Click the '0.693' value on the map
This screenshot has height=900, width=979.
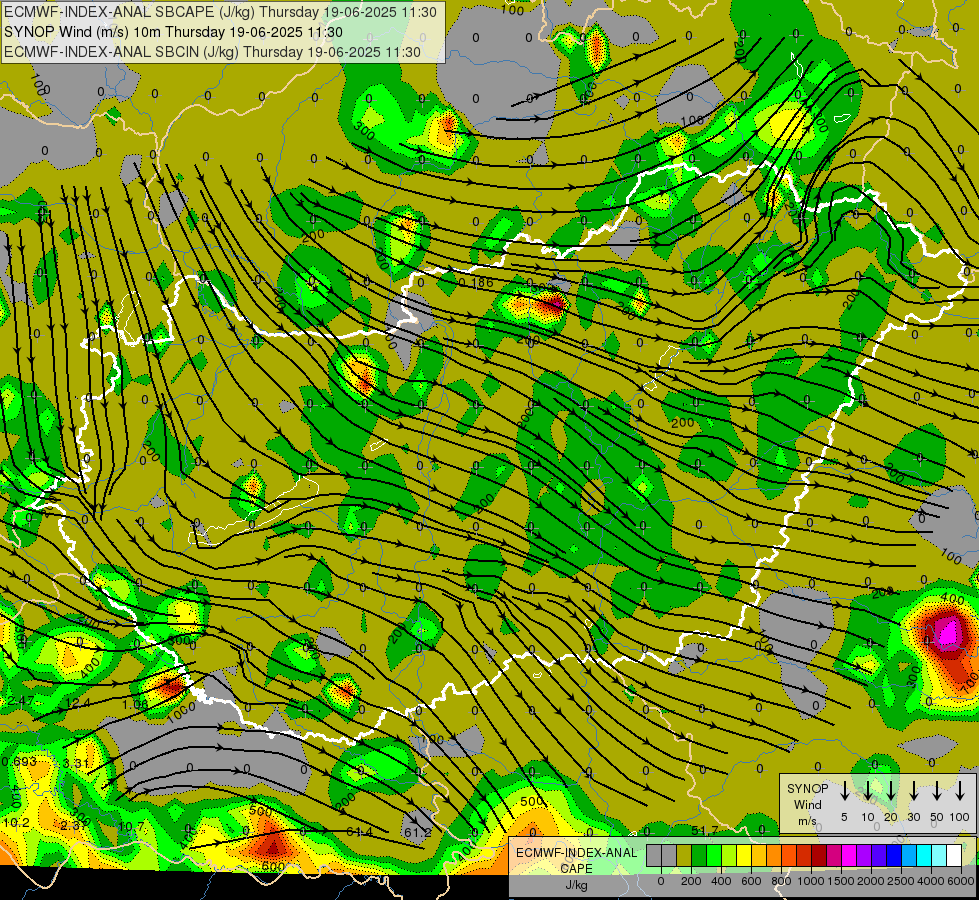tap(19, 762)
